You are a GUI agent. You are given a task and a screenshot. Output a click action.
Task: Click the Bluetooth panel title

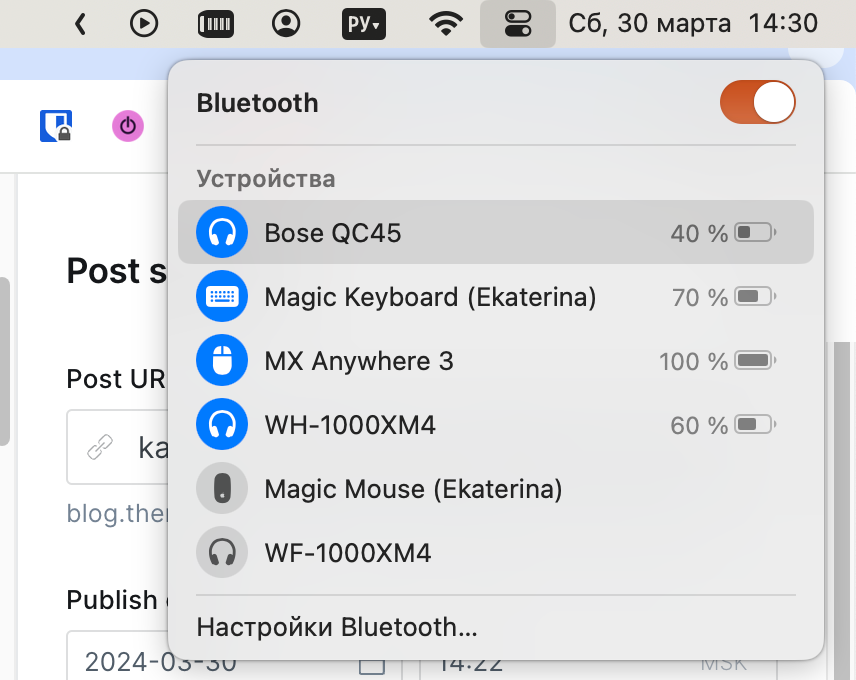(x=258, y=103)
